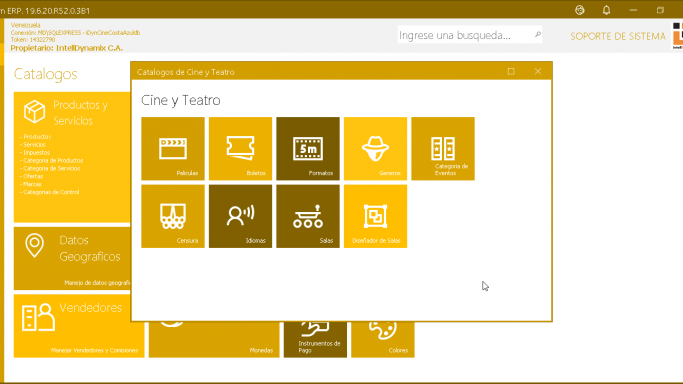Image resolution: width=683 pixels, height=384 pixels.
Task: Open the Idiomas languages tile
Action: (240, 216)
